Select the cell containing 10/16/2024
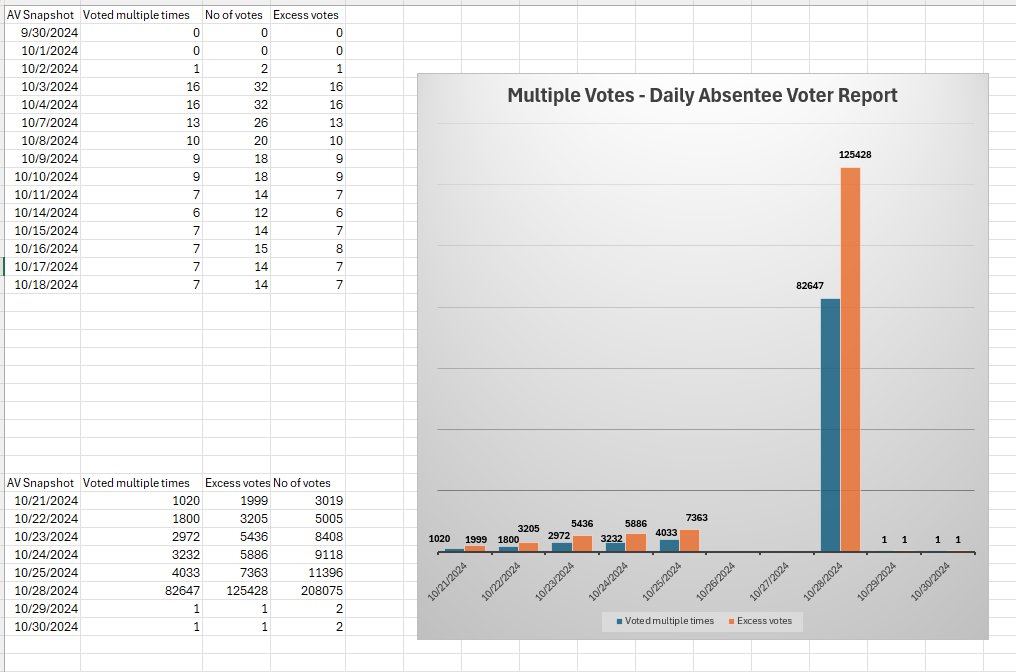The image size is (1016, 672). pos(48,248)
